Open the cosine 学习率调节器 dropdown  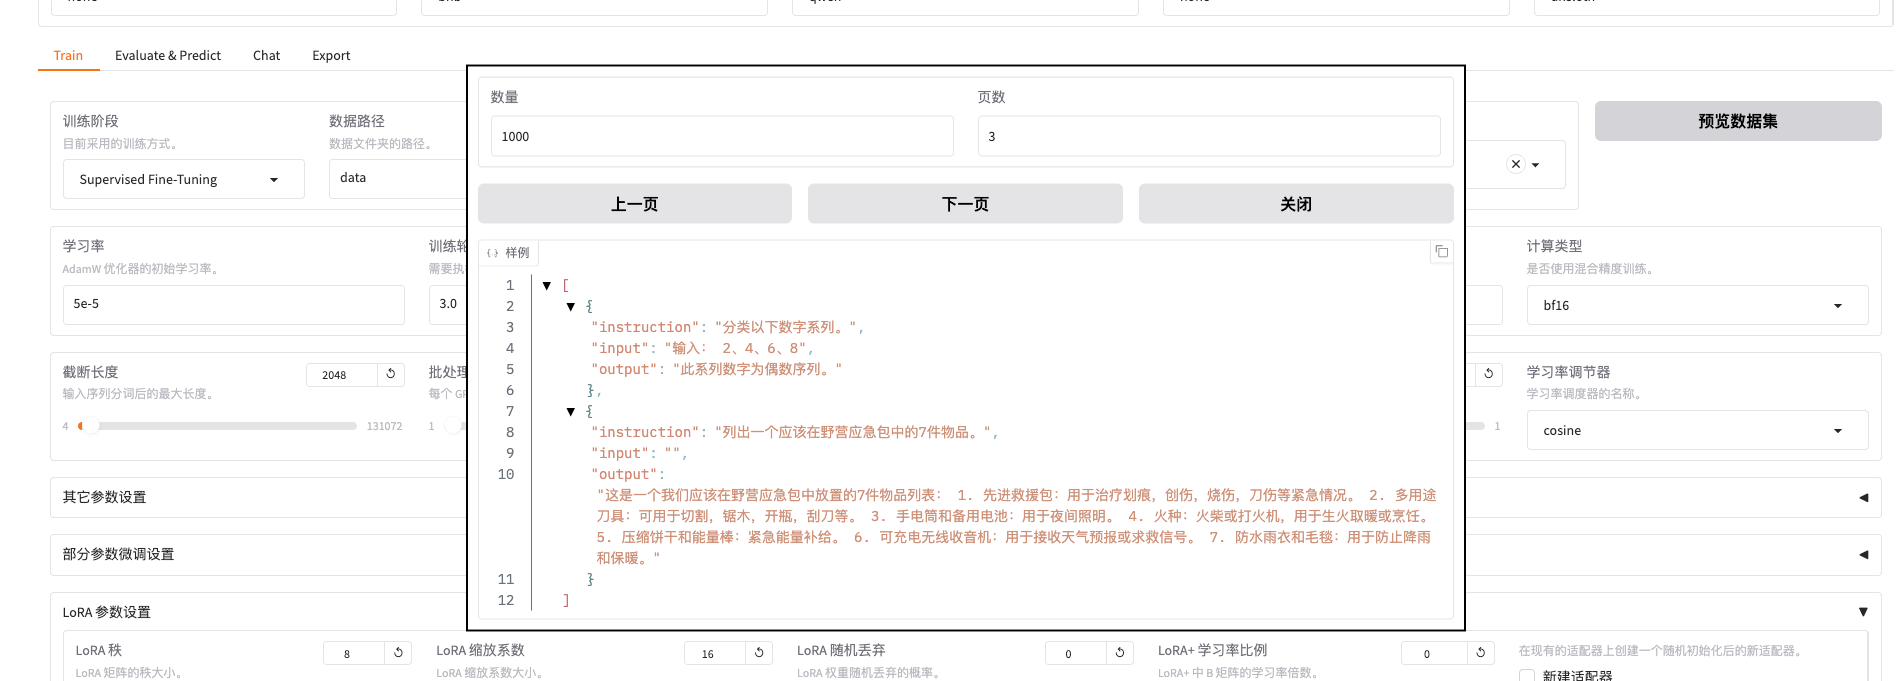click(x=1697, y=430)
